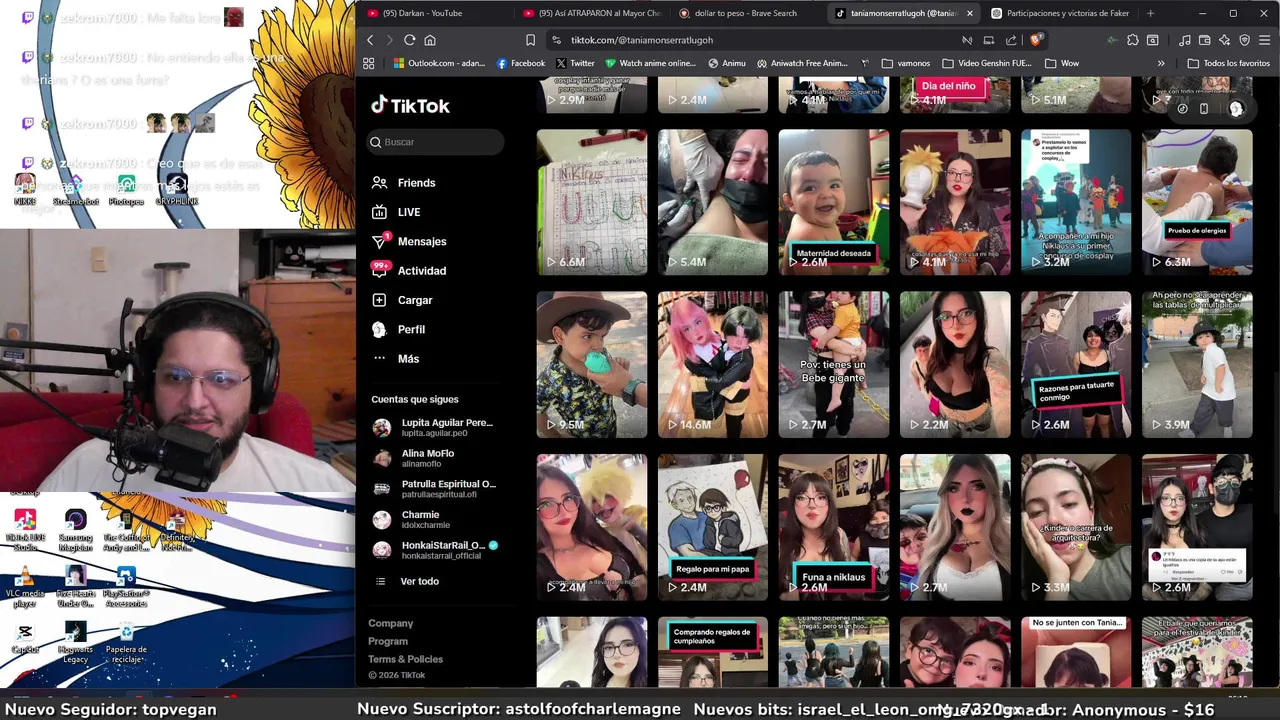Reload the TikTok page
The width and height of the screenshot is (1280, 720).
click(409, 40)
